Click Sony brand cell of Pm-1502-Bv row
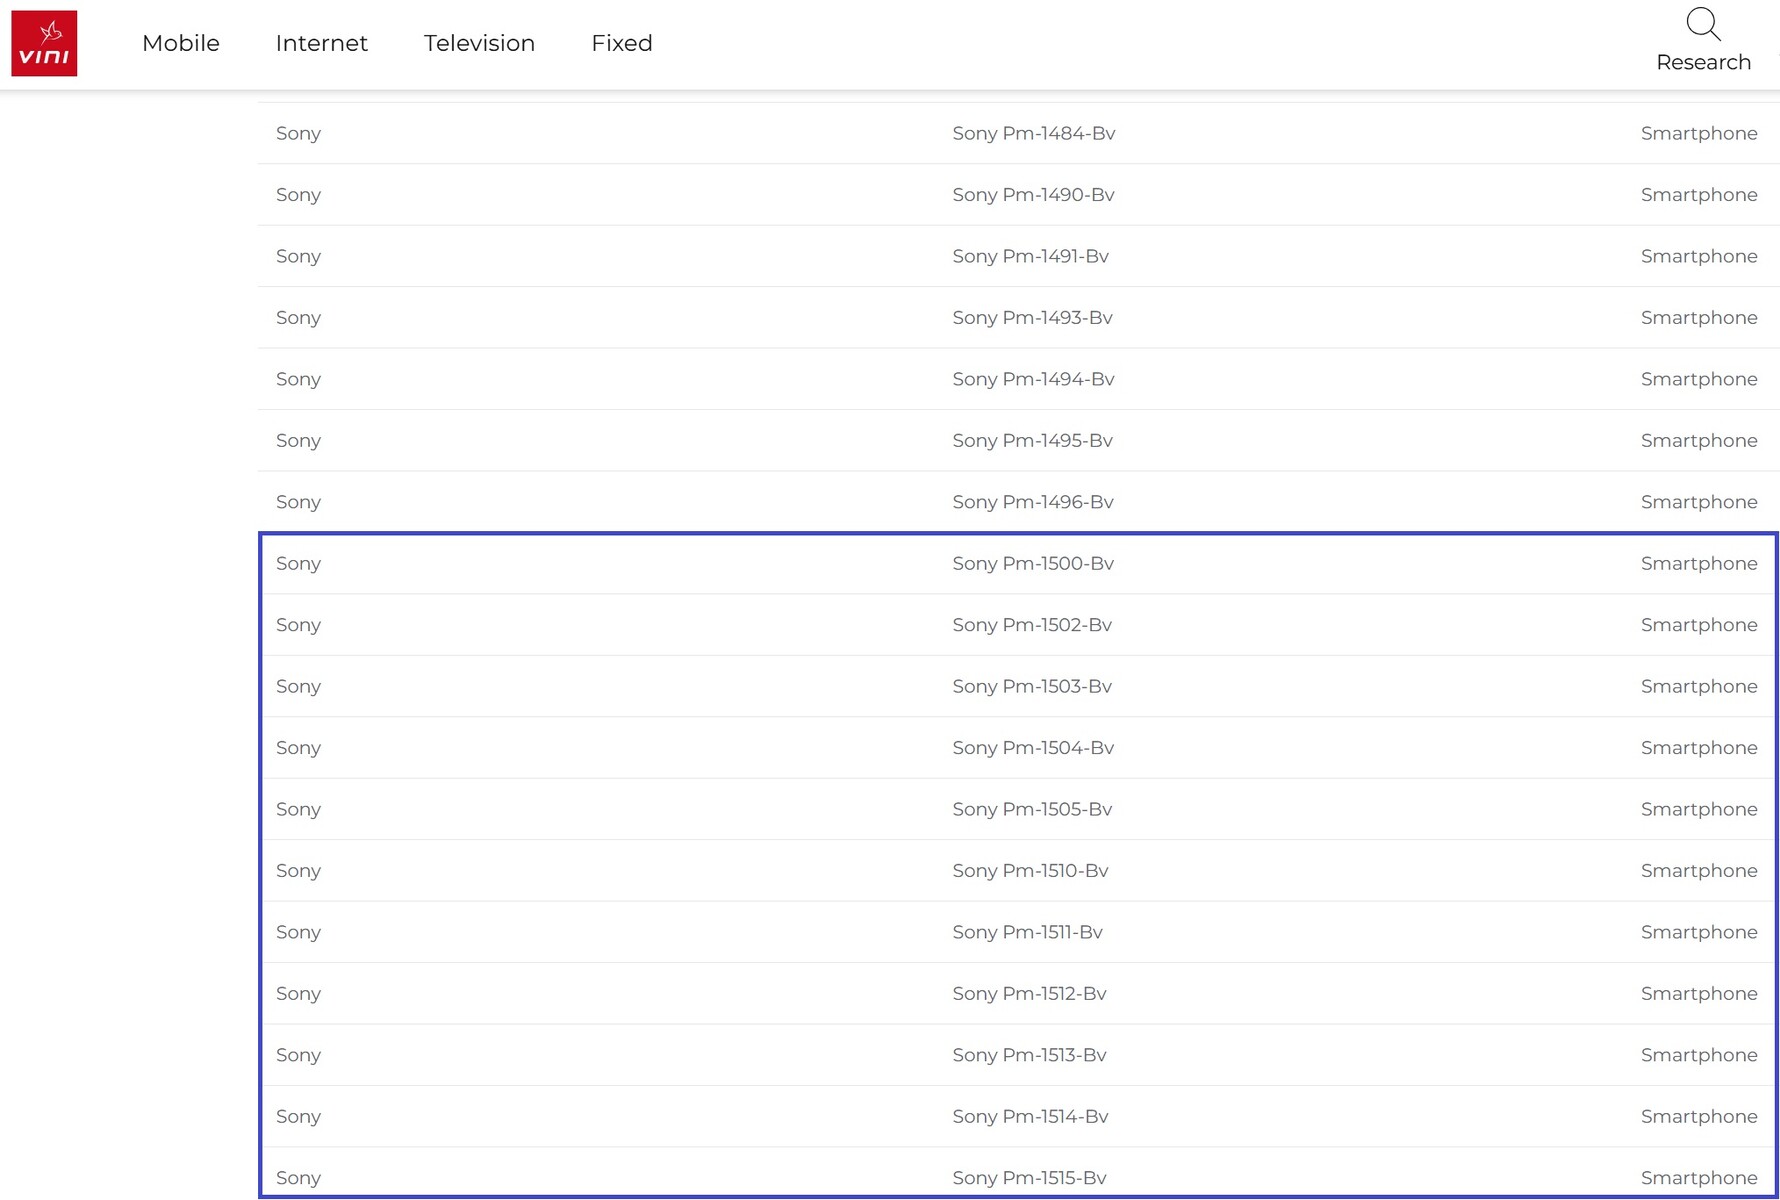This screenshot has height=1200, width=1780. point(298,625)
